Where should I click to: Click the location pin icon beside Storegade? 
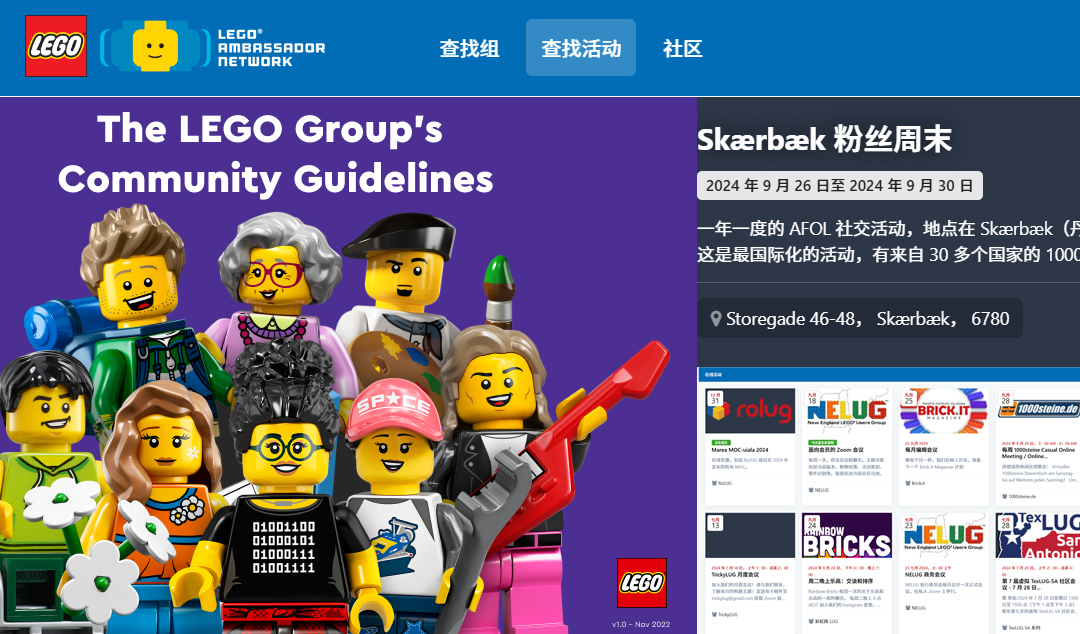pyautogui.click(x=716, y=318)
